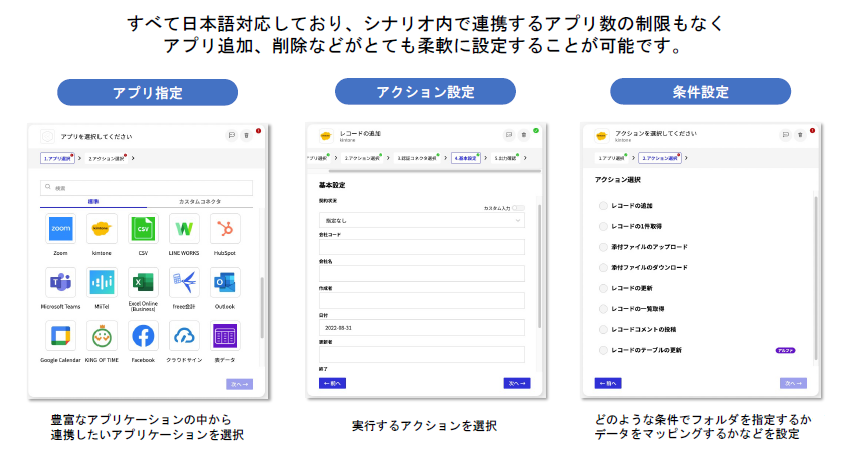Click 前へ button in アクション選択 panel
The image size is (851, 450).
608,383
